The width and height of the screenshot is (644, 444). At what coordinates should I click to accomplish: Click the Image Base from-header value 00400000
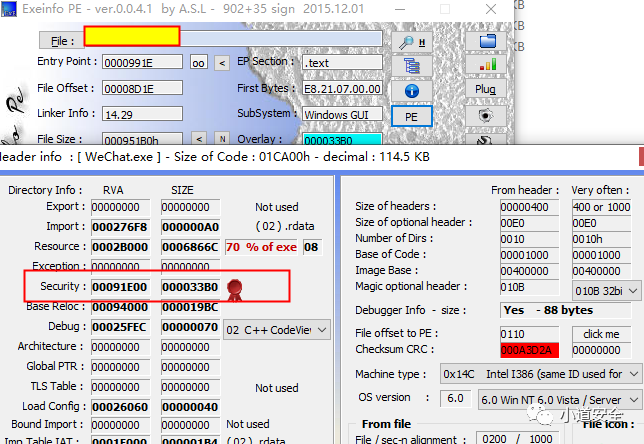[529, 271]
